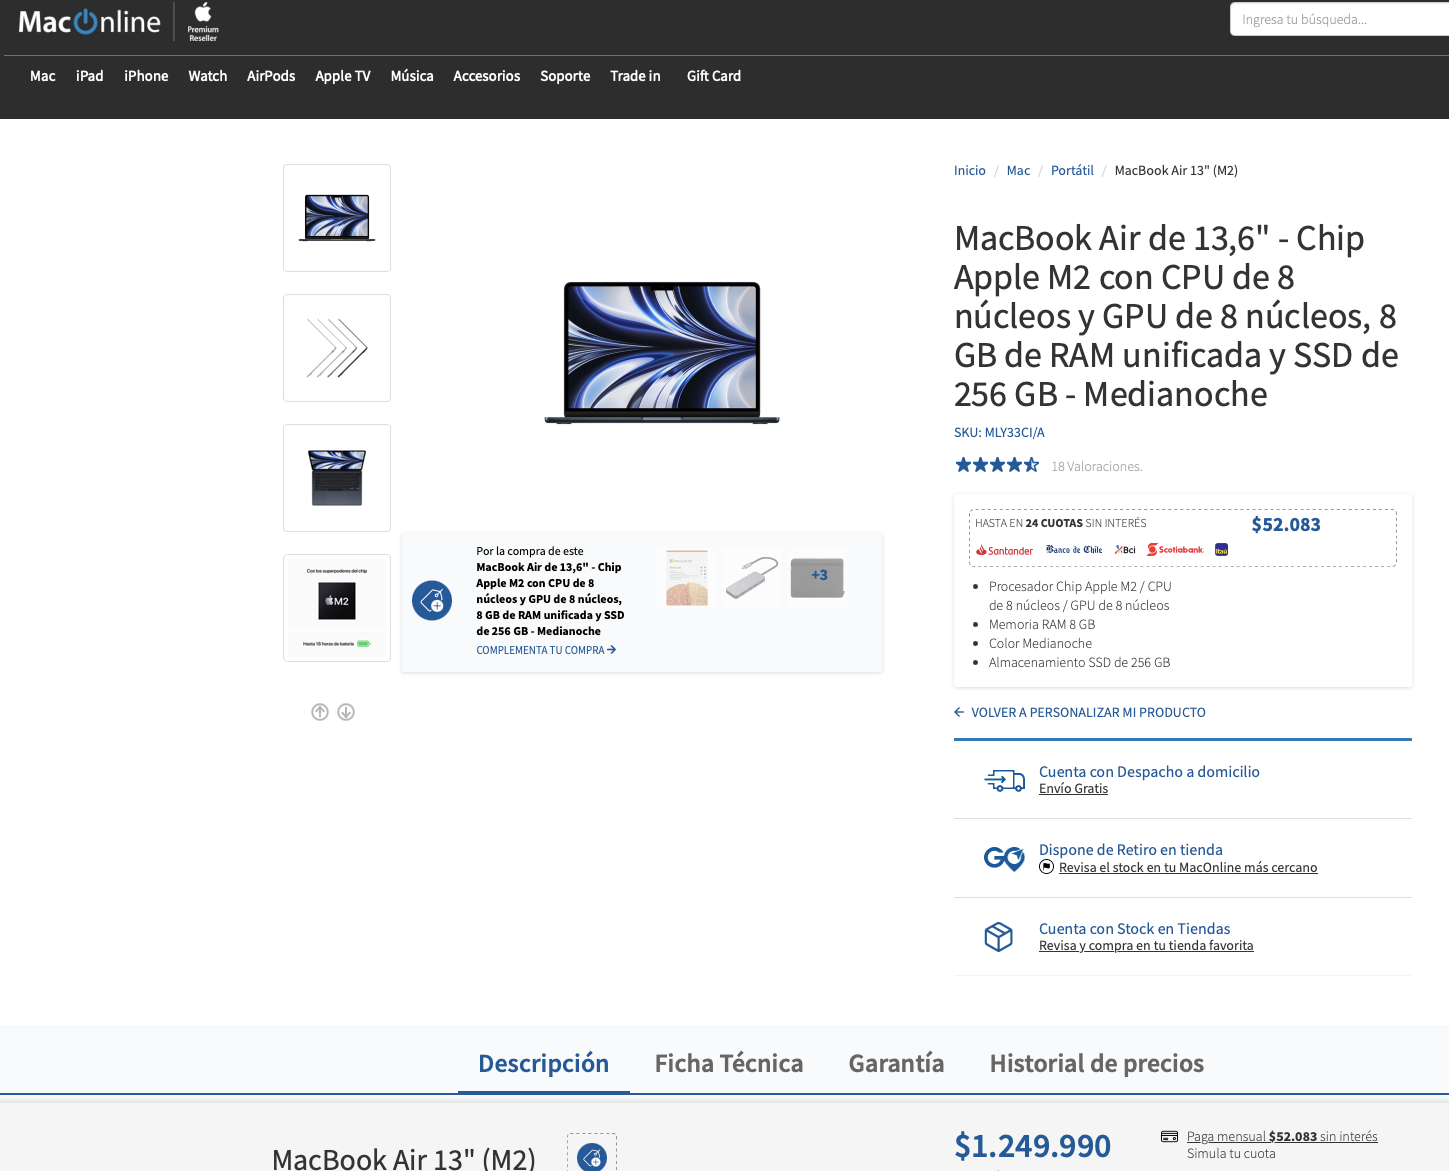Open the Accesorios menu
The width and height of the screenshot is (1449, 1171).
pyautogui.click(x=487, y=76)
